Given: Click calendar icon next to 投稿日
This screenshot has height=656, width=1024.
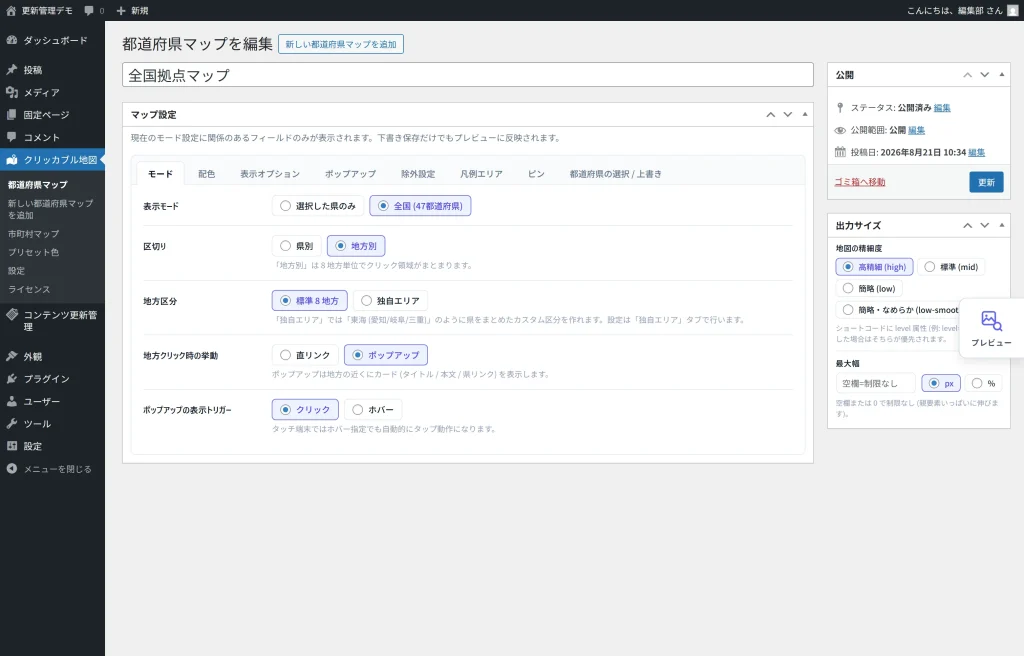Looking at the screenshot, I should [x=840, y=152].
